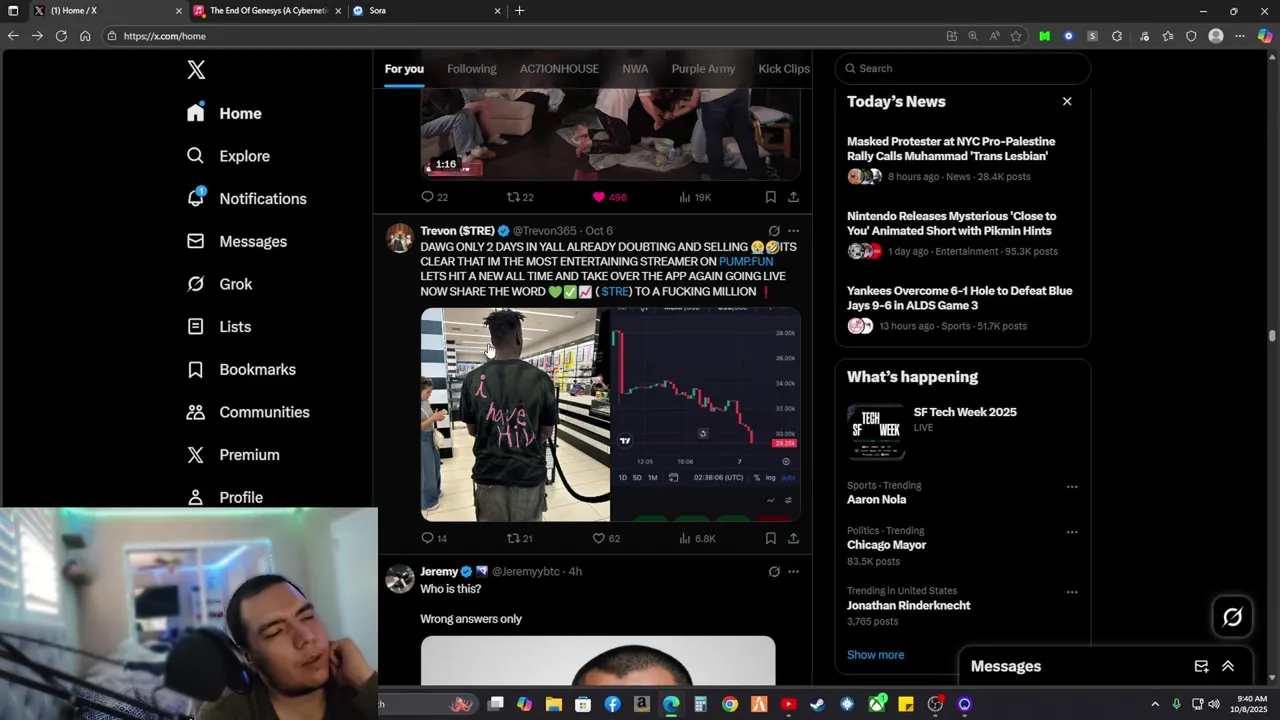This screenshot has height=720, width=1280.
Task: Click the floating Grok button
Action: click(x=1232, y=617)
